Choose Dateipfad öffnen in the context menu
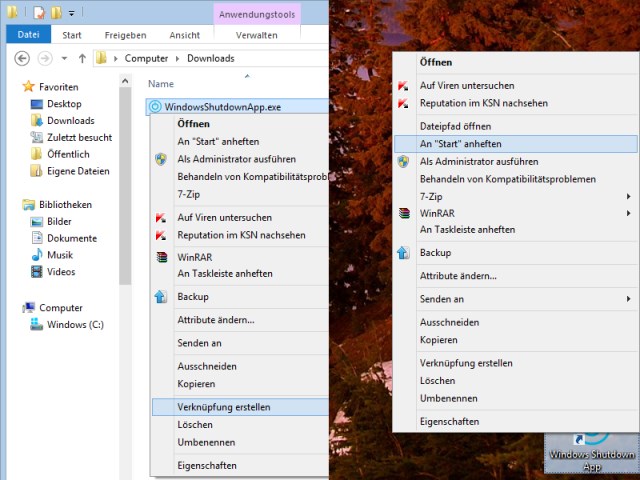The width and height of the screenshot is (640, 480). [455, 126]
